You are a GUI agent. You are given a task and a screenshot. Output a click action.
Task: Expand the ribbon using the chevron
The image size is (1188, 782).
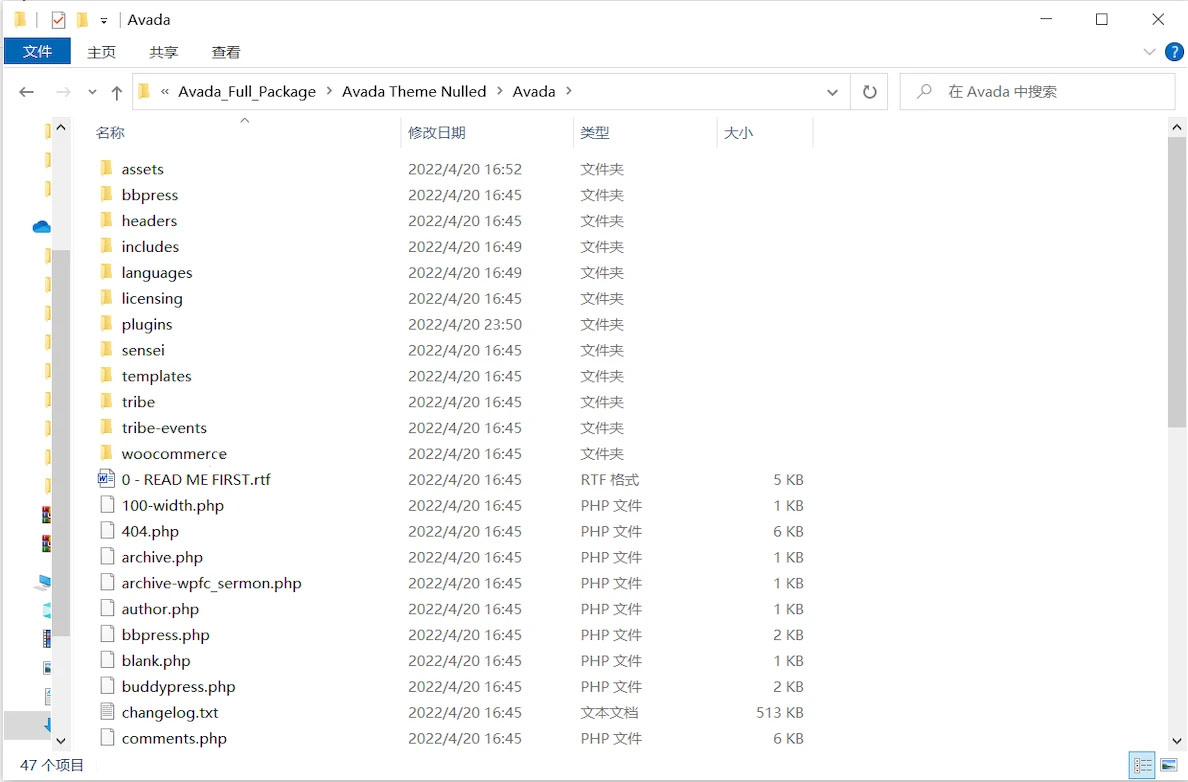point(1149,52)
